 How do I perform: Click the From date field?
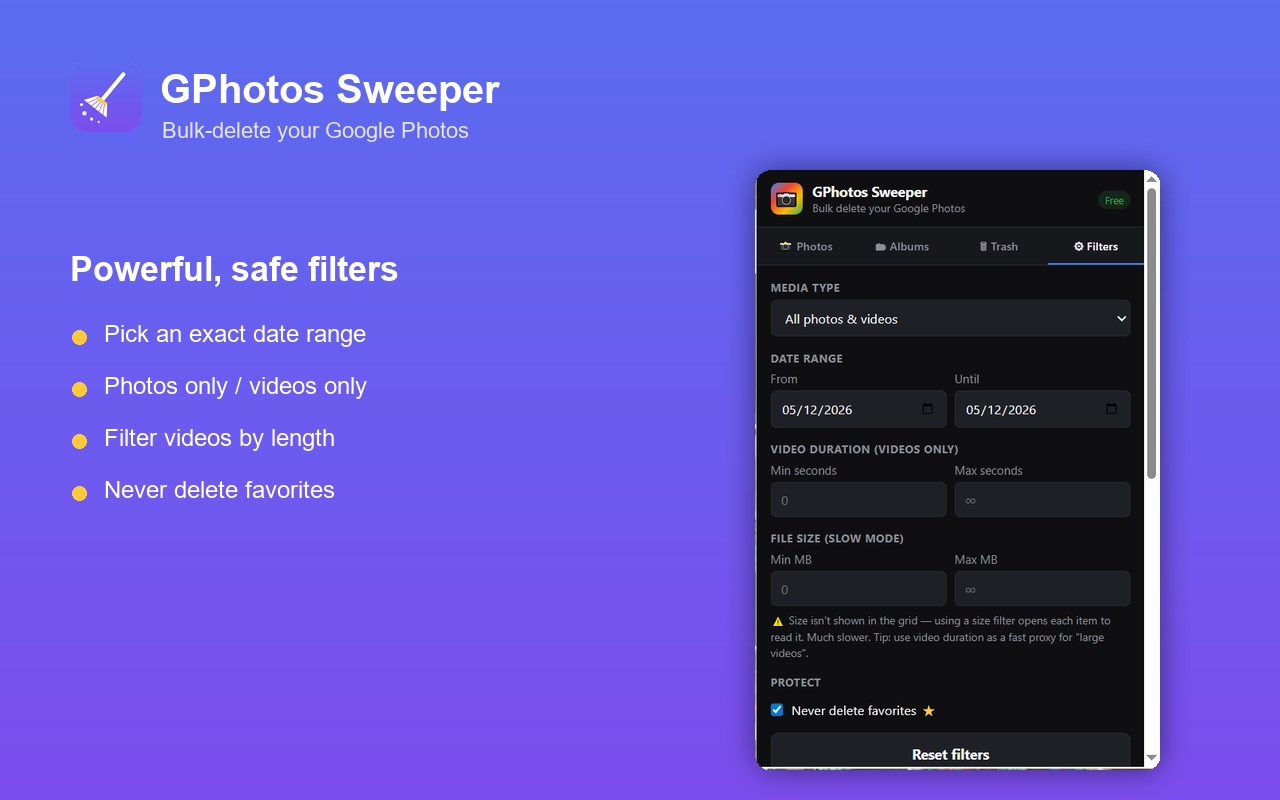tap(858, 409)
